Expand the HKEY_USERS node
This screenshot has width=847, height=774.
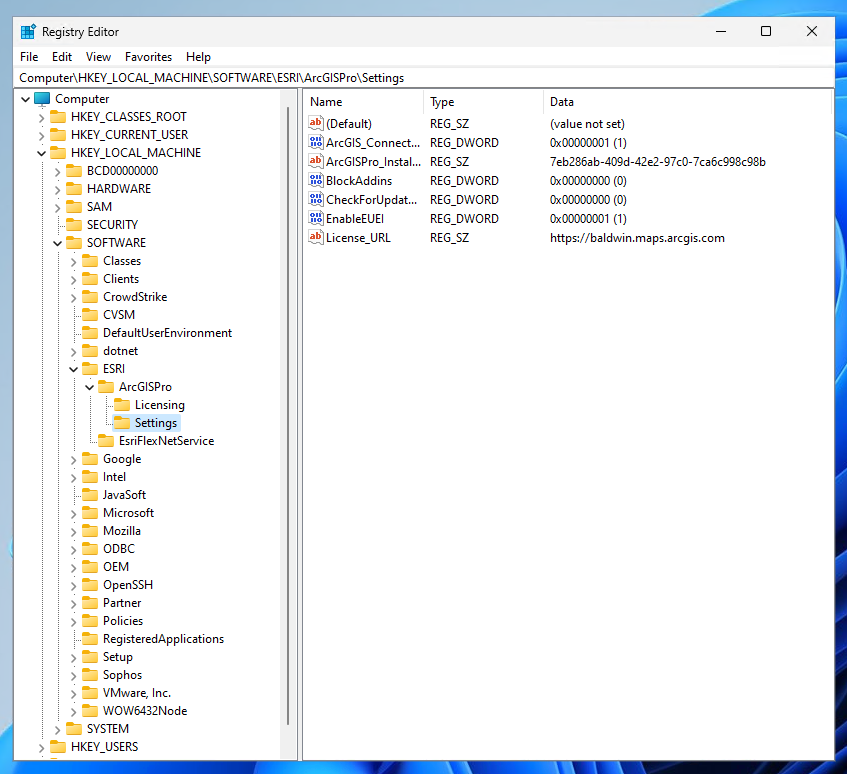point(42,748)
